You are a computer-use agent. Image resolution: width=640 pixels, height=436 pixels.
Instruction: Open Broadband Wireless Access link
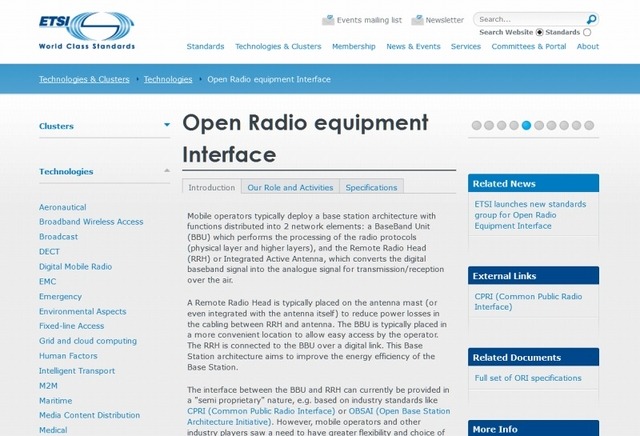[91, 222]
